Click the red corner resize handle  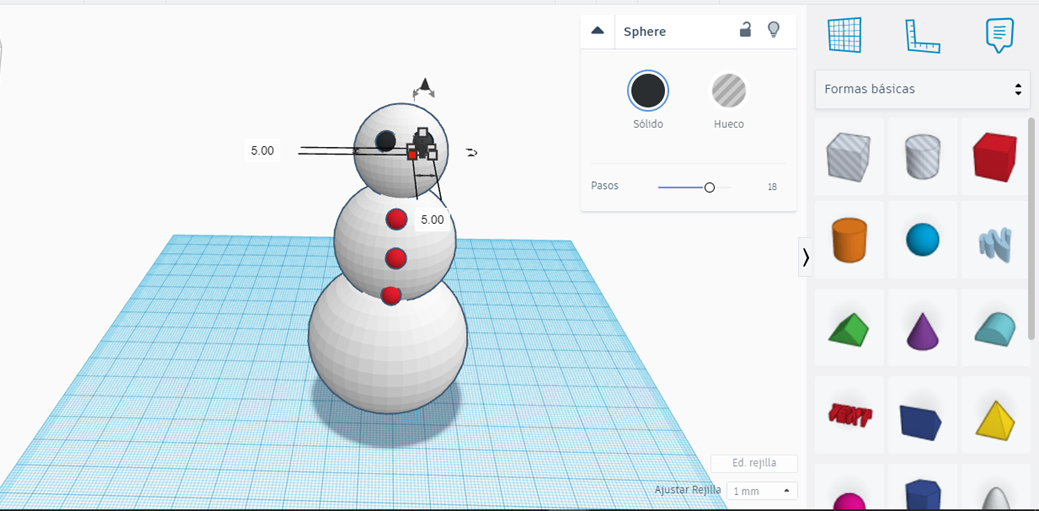tap(411, 154)
